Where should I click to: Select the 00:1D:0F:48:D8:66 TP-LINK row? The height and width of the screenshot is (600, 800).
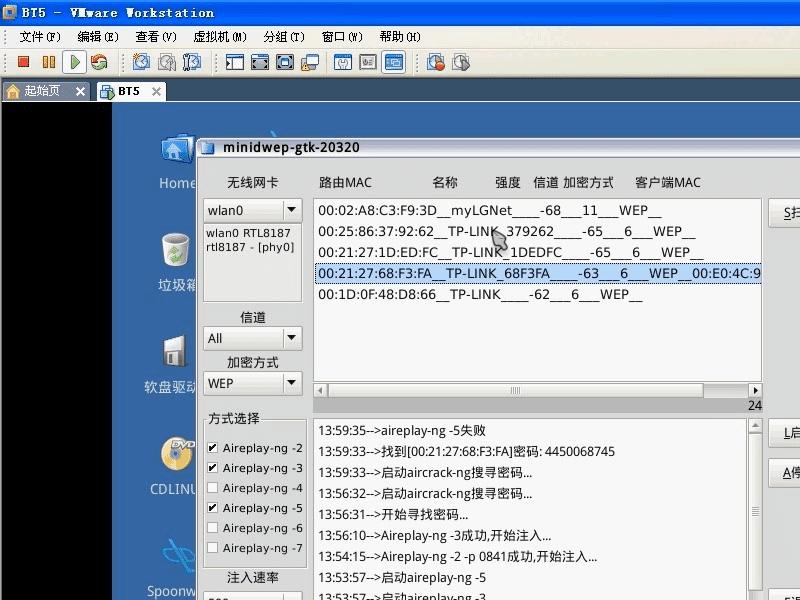[538, 294]
